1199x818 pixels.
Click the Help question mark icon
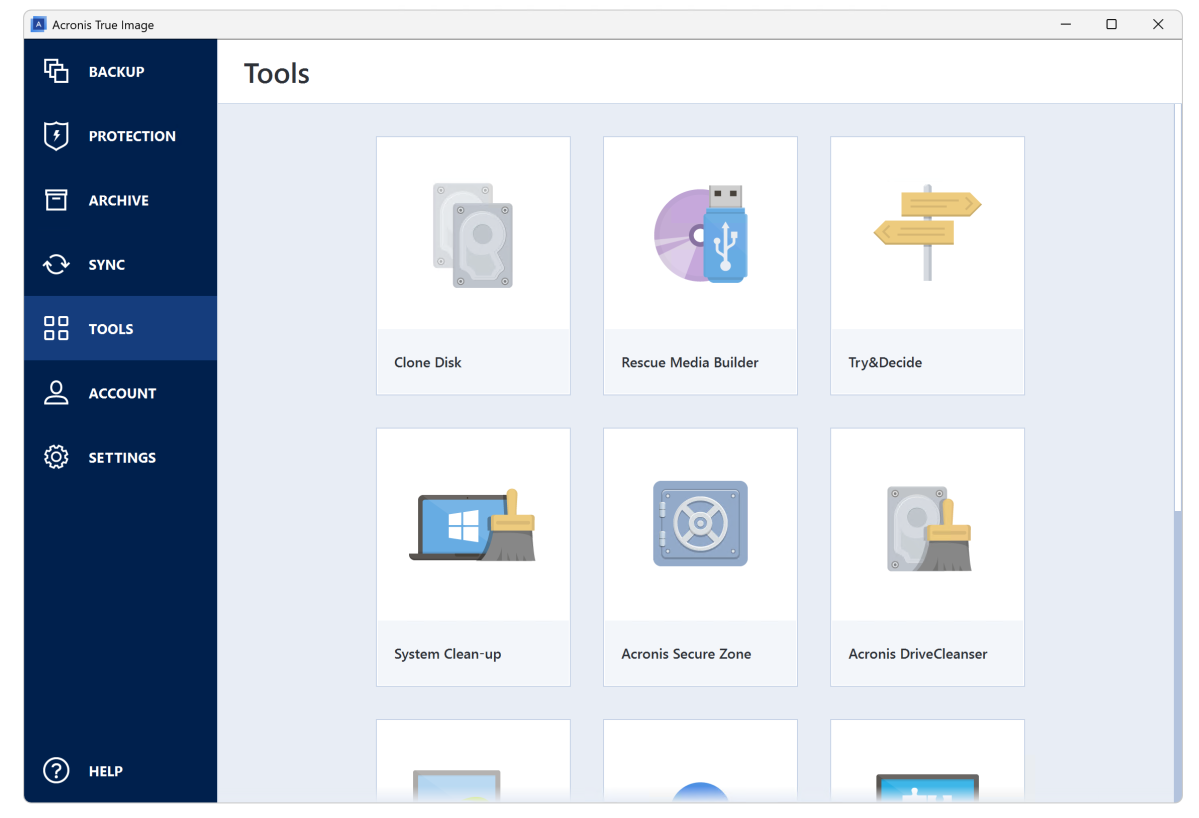[56, 770]
